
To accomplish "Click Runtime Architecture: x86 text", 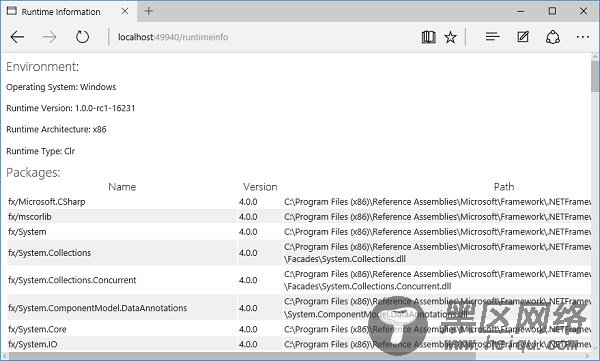I will 56,129.
